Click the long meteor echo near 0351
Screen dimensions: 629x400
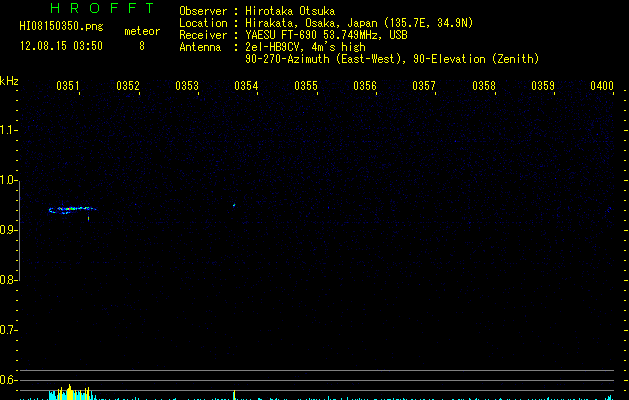(x=72, y=209)
